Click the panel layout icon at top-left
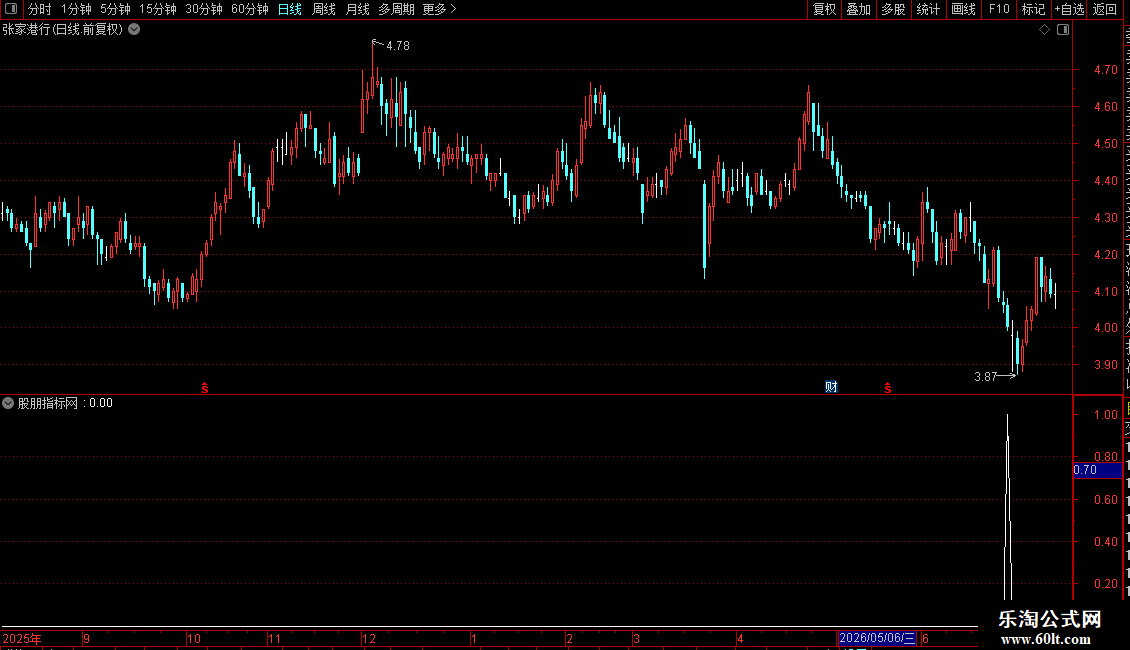 pyautogui.click(x=11, y=9)
